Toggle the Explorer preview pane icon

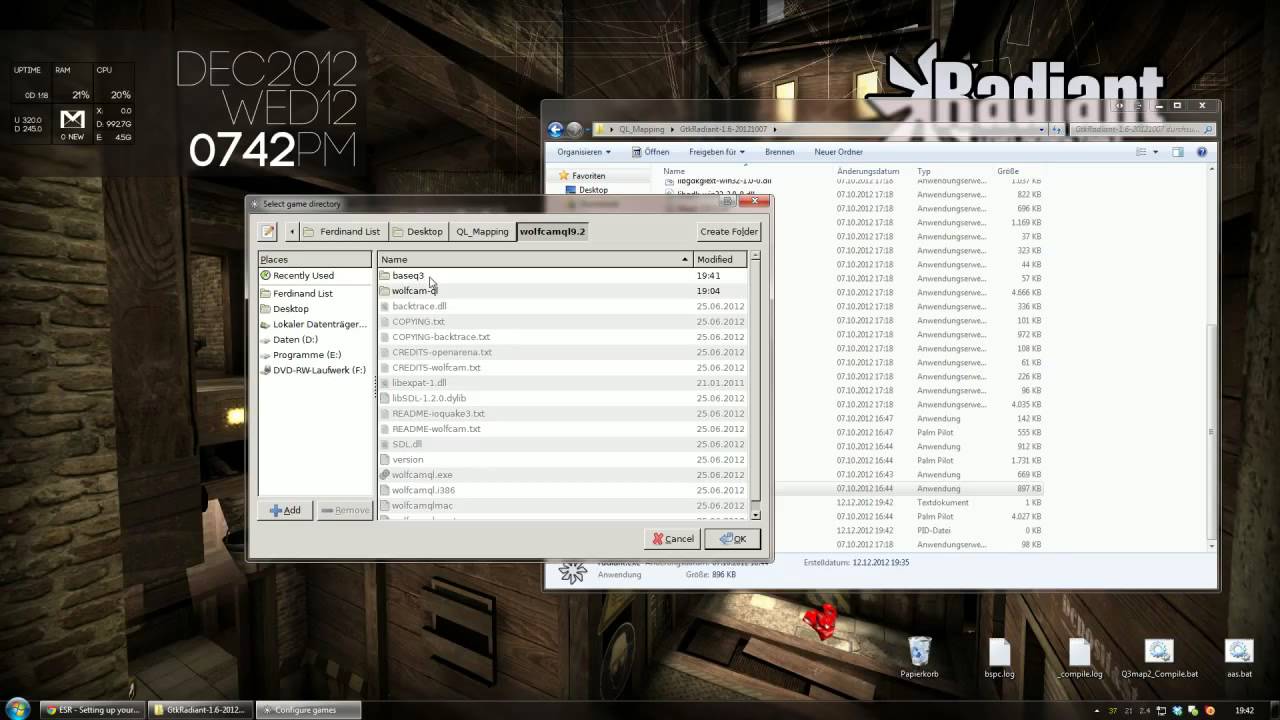(1178, 152)
